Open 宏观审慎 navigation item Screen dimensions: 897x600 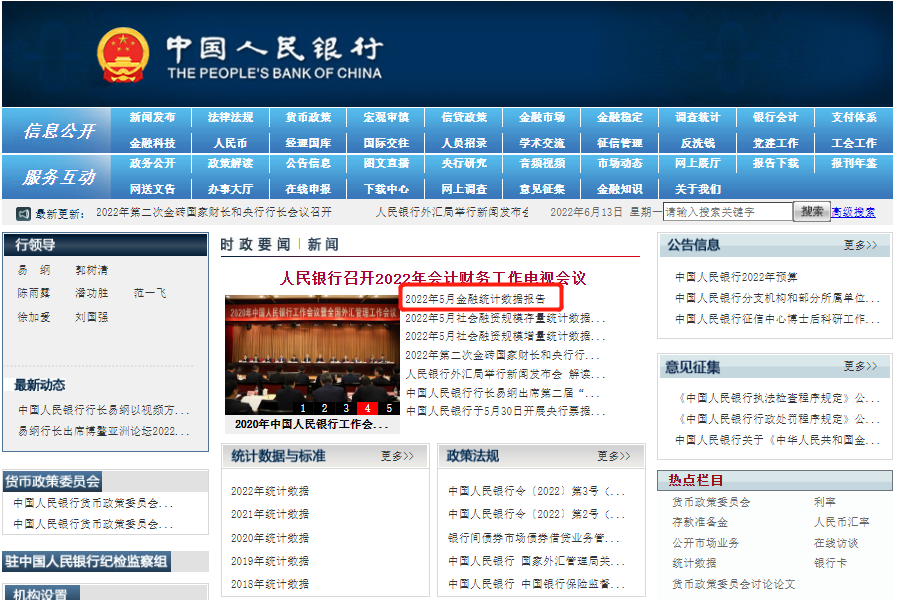386,117
